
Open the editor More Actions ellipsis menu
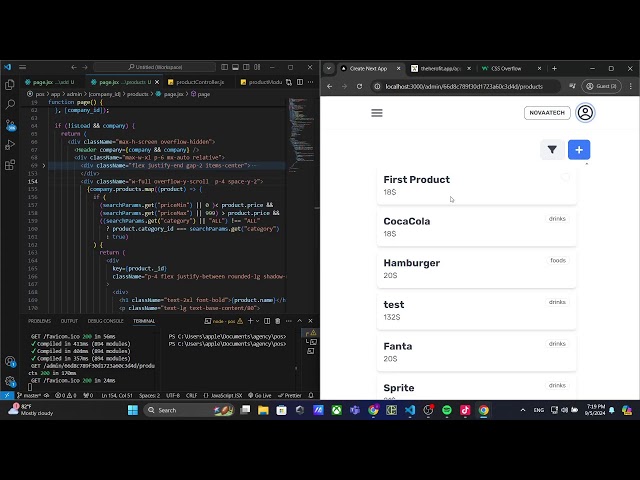[x=311, y=82]
